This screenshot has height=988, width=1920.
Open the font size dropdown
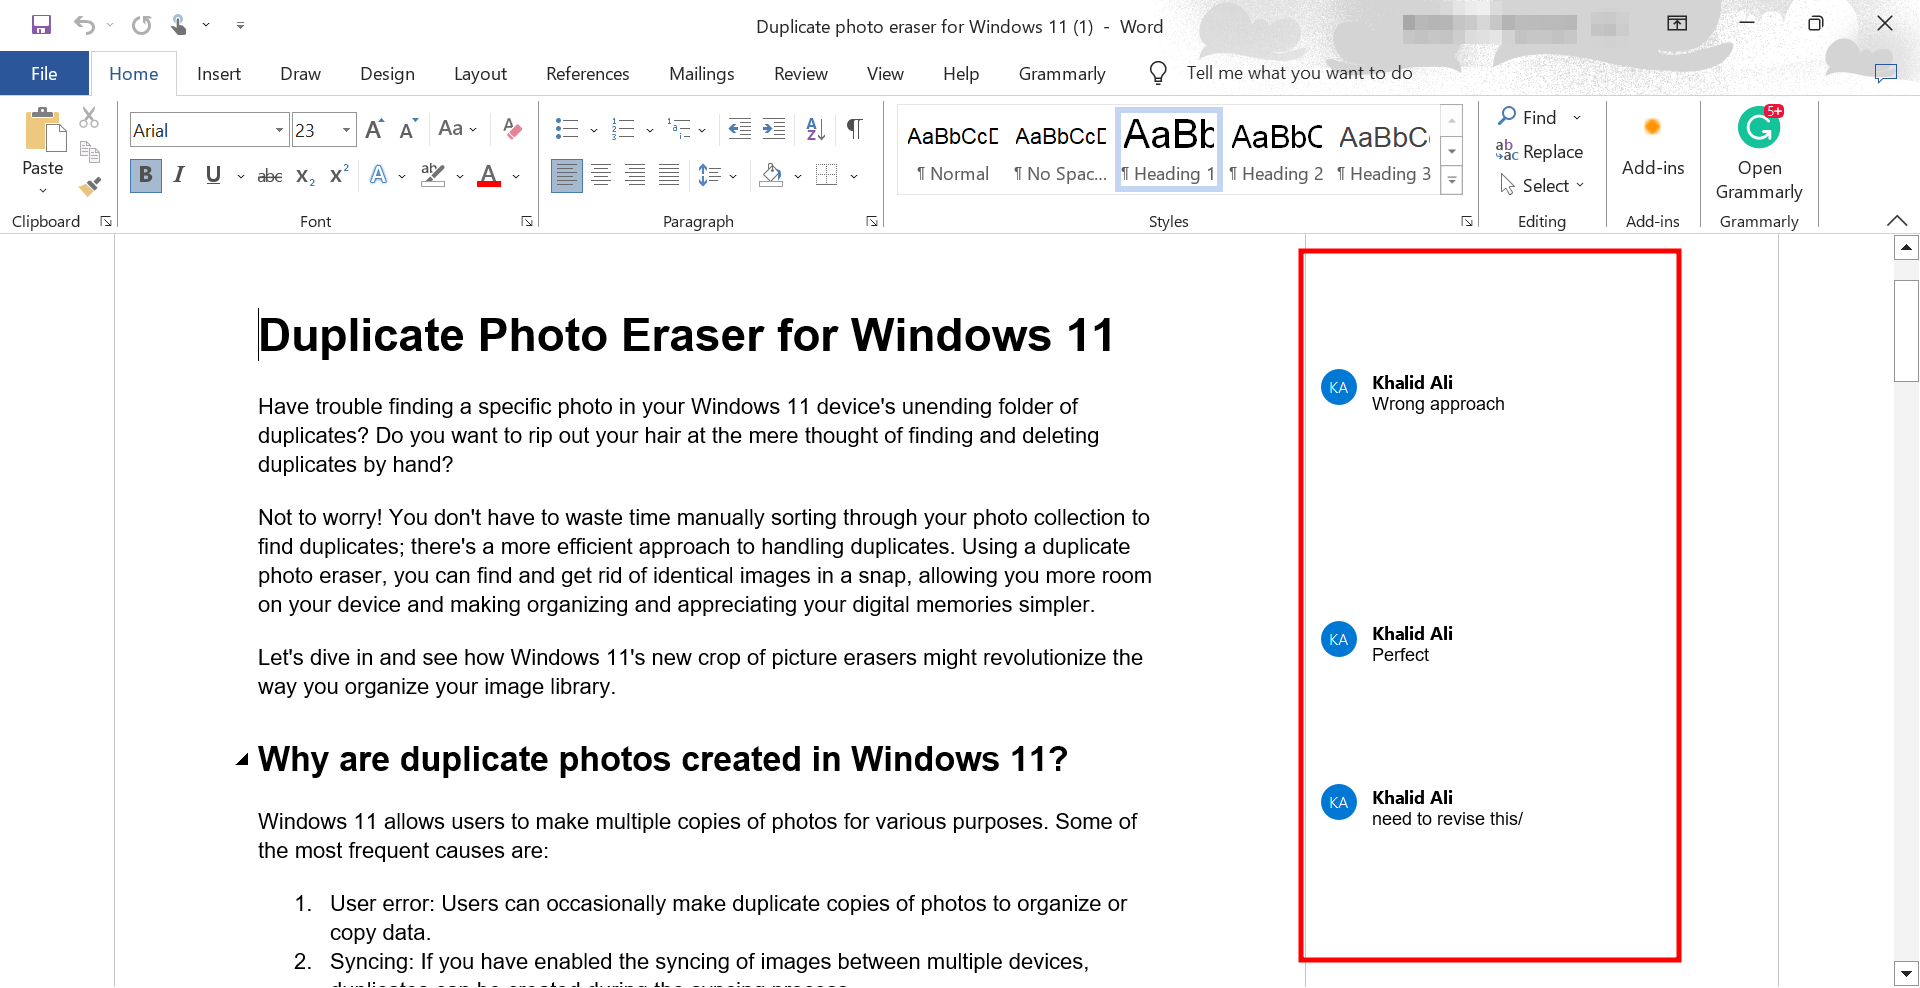[x=346, y=130]
